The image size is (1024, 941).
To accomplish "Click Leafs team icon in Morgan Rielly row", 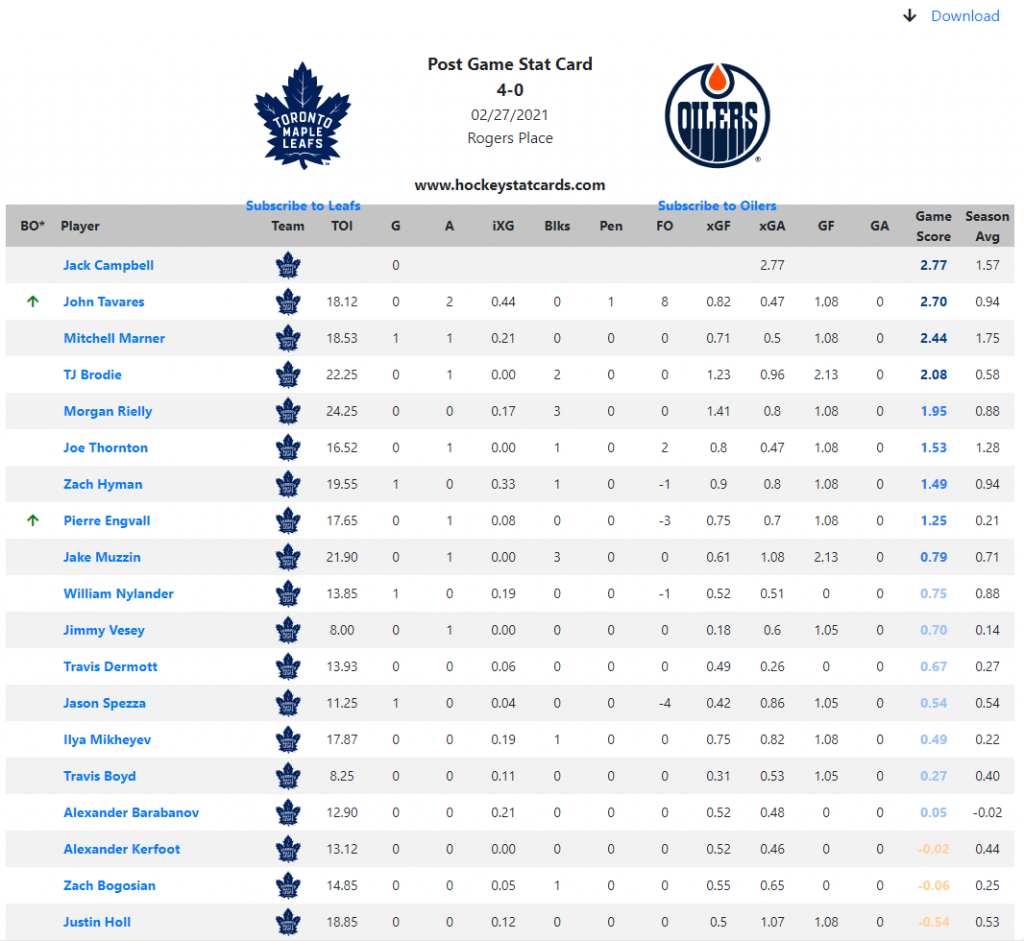I will click(x=288, y=412).
